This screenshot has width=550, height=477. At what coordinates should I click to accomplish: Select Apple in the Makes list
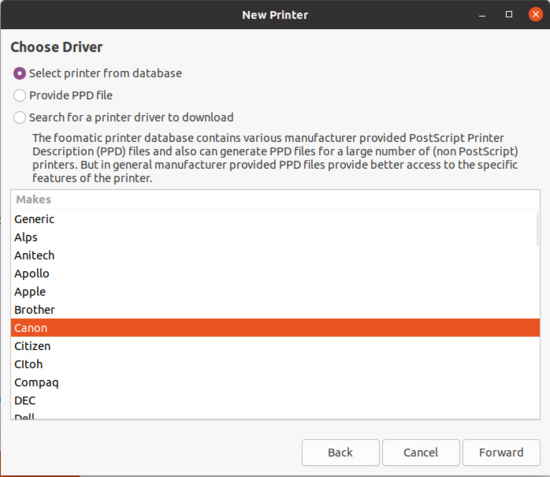(274, 292)
